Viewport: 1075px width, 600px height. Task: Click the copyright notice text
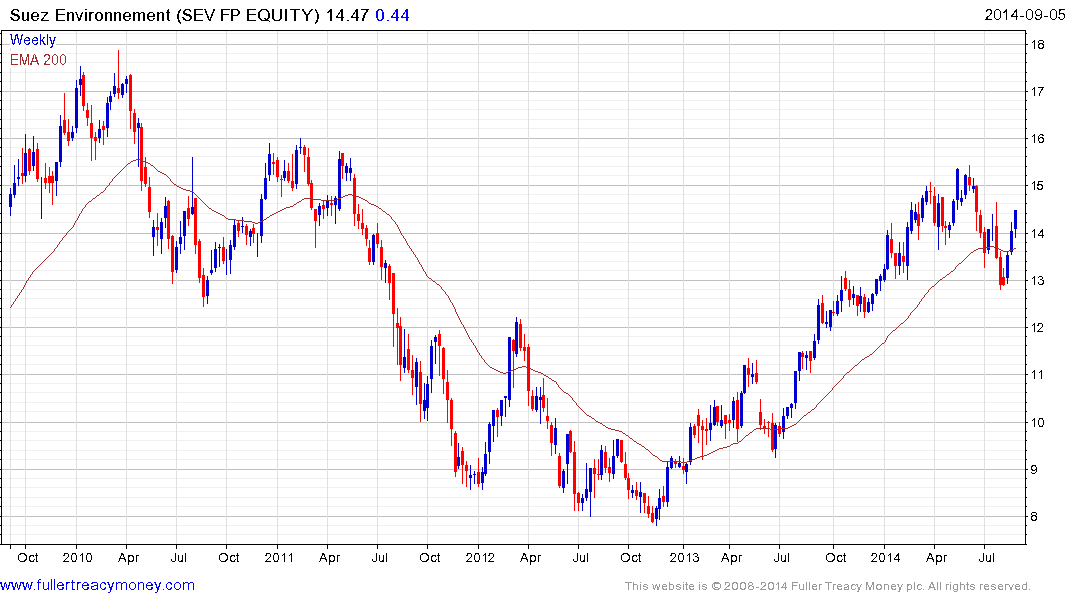coord(828,586)
